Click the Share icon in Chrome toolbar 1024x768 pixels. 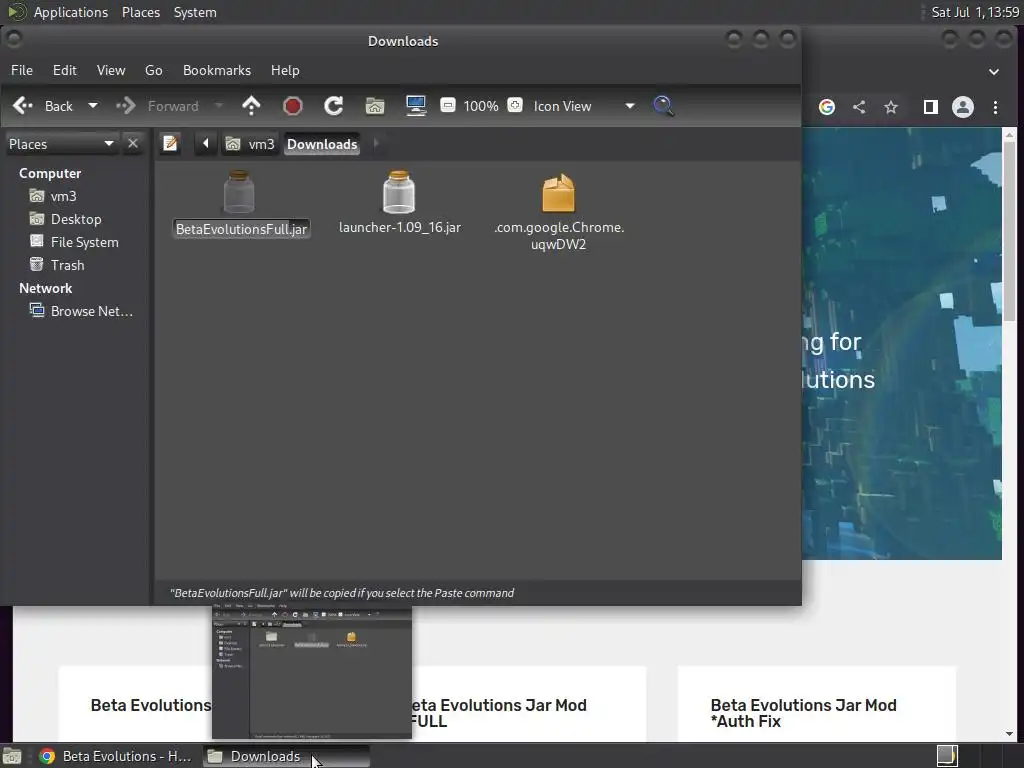pyautogui.click(x=859, y=106)
